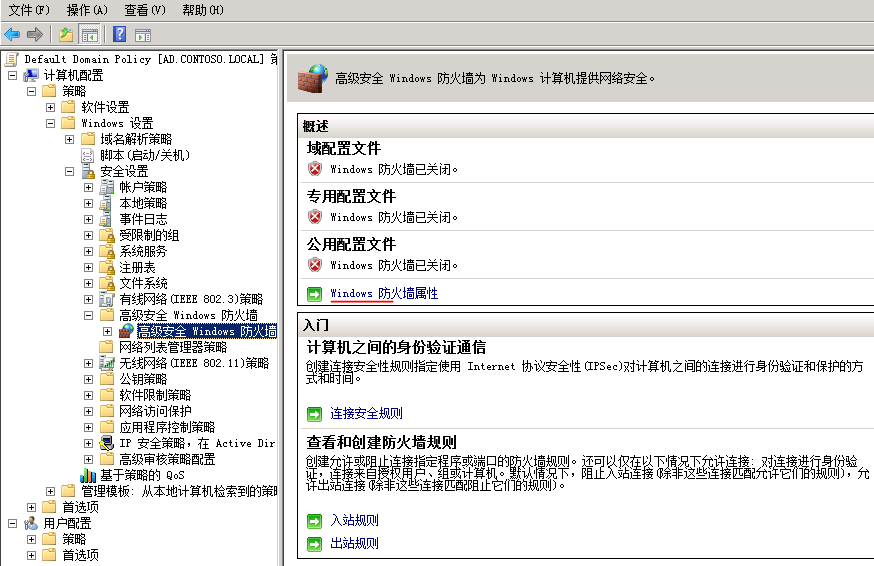The height and width of the screenshot is (566, 874).
Task: Expand the 管理模板 node
Action: (x=50, y=491)
